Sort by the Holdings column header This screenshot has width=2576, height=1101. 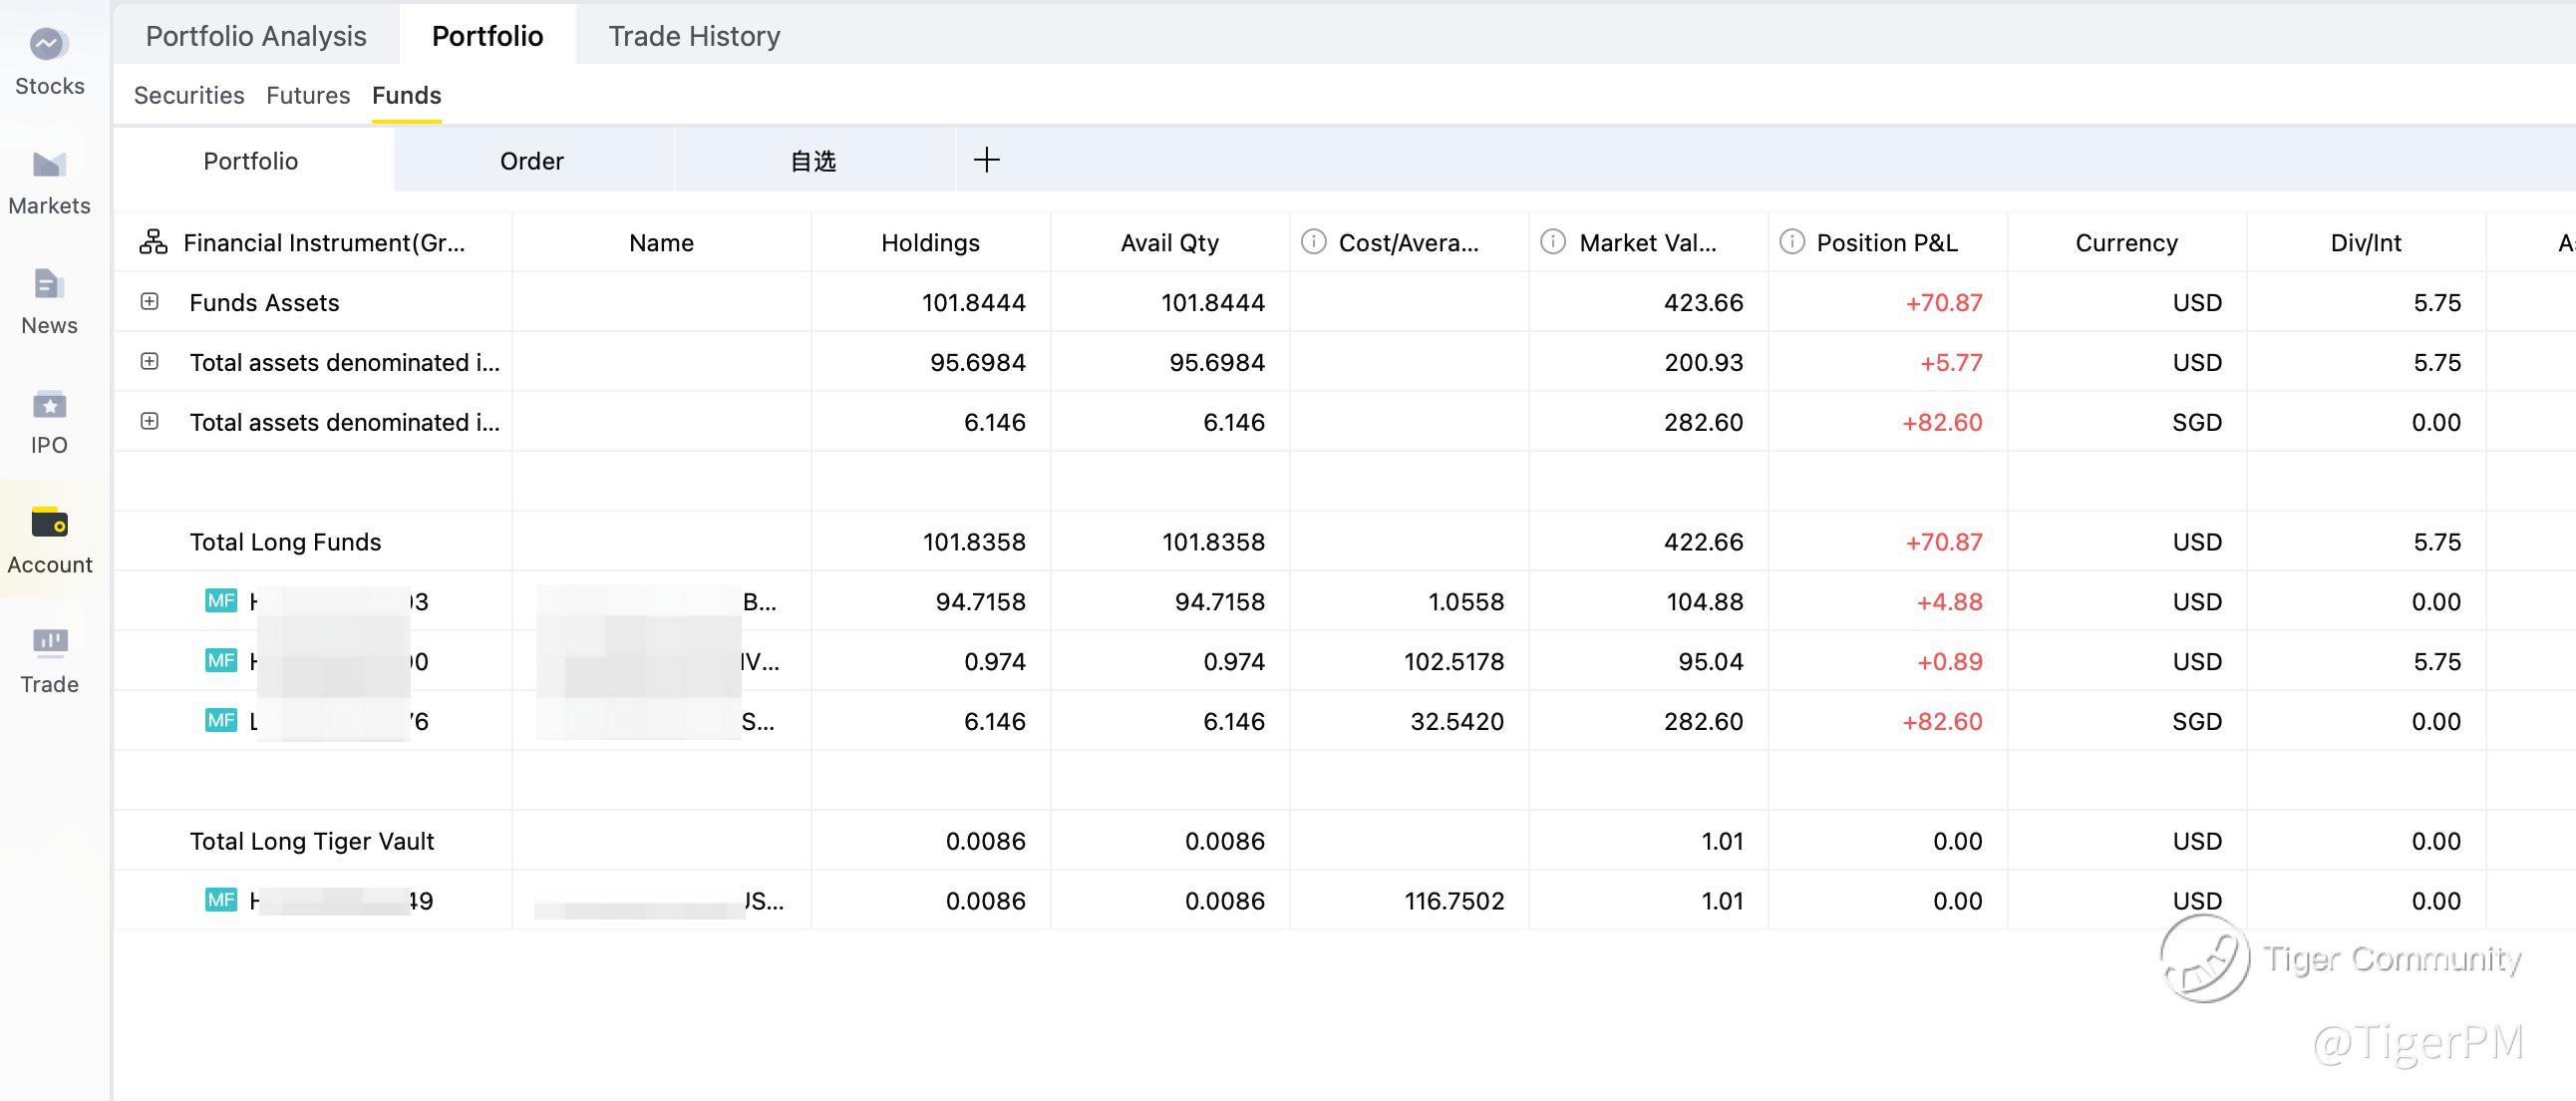point(929,242)
